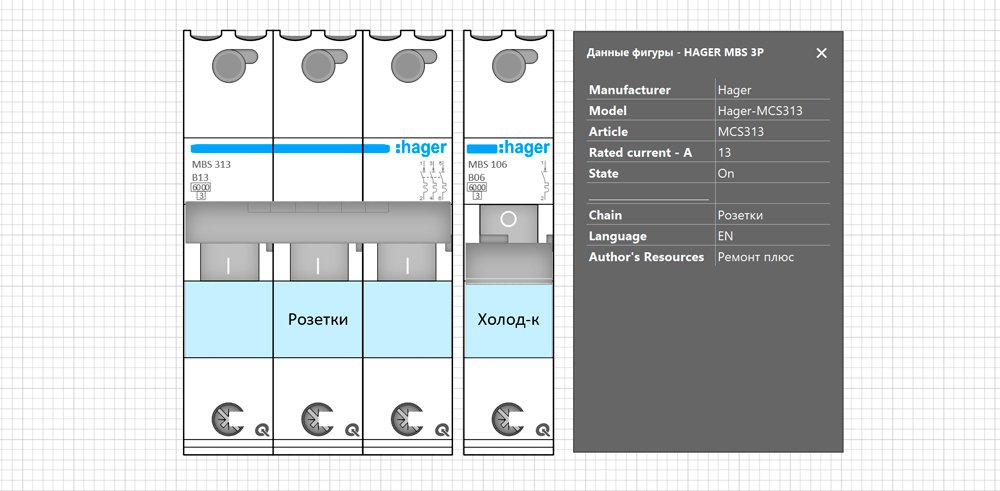
Task: Click the MBS 106 model marking
Action: click(486, 165)
